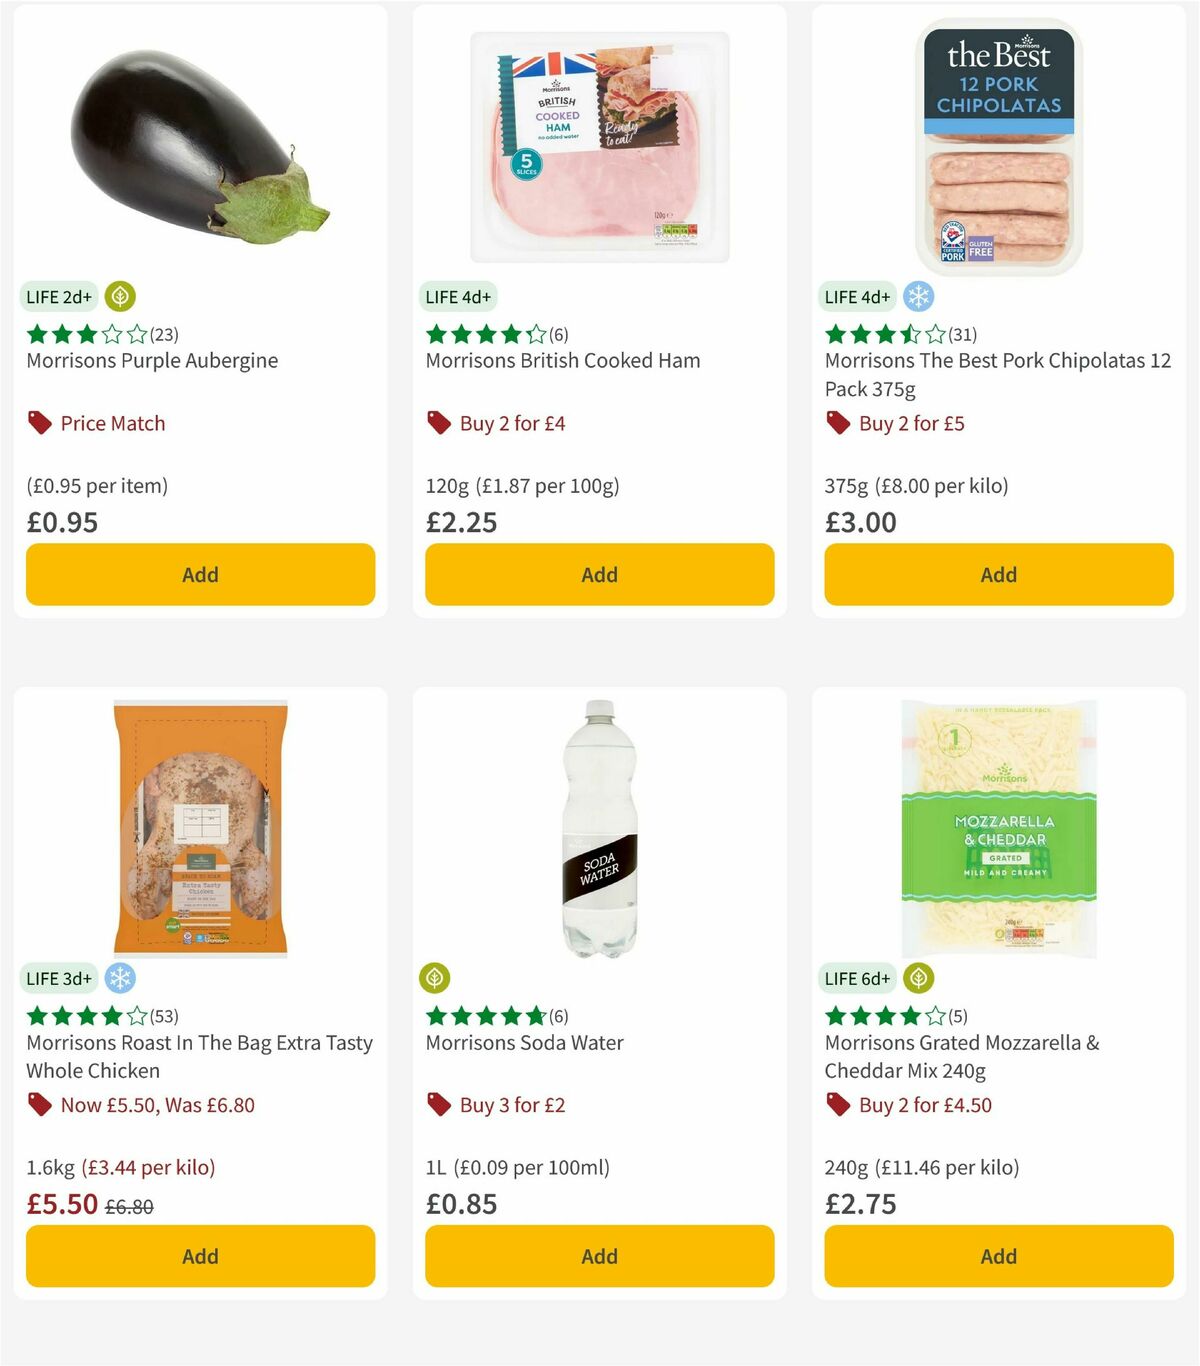Add British Cooked Ham to basket
This screenshot has width=1200, height=1366.
point(599,575)
